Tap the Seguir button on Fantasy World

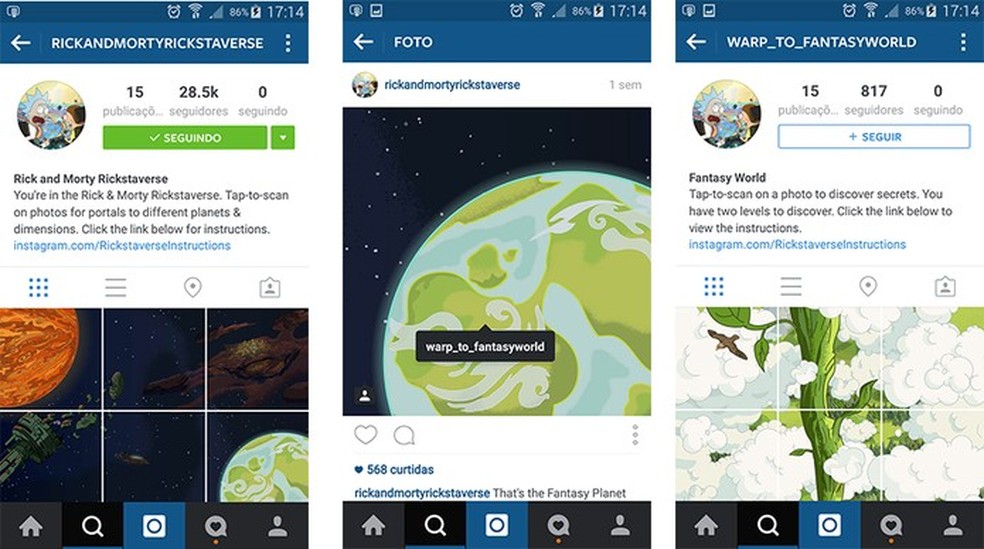[874, 137]
